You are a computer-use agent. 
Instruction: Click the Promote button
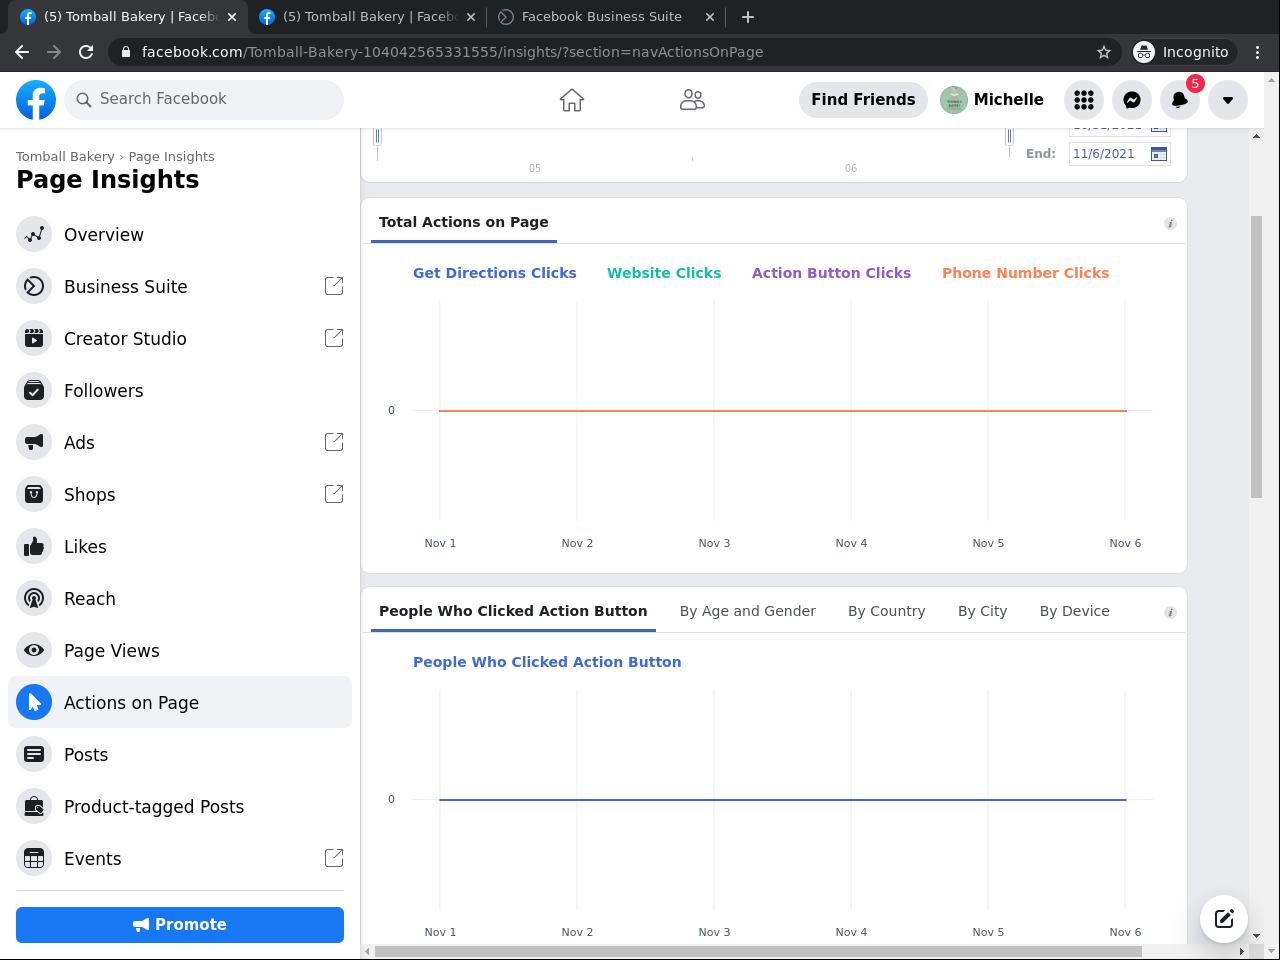pyautogui.click(x=180, y=925)
